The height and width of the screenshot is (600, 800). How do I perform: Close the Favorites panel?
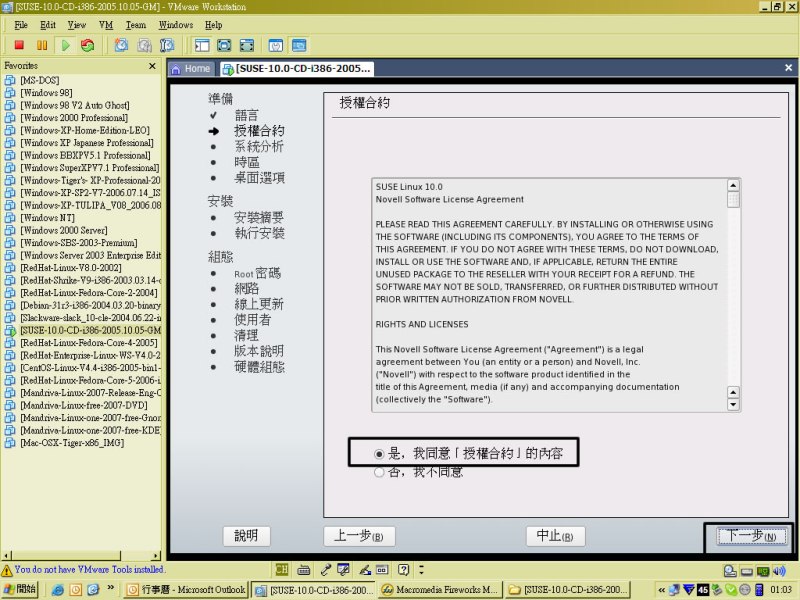point(152,66)
